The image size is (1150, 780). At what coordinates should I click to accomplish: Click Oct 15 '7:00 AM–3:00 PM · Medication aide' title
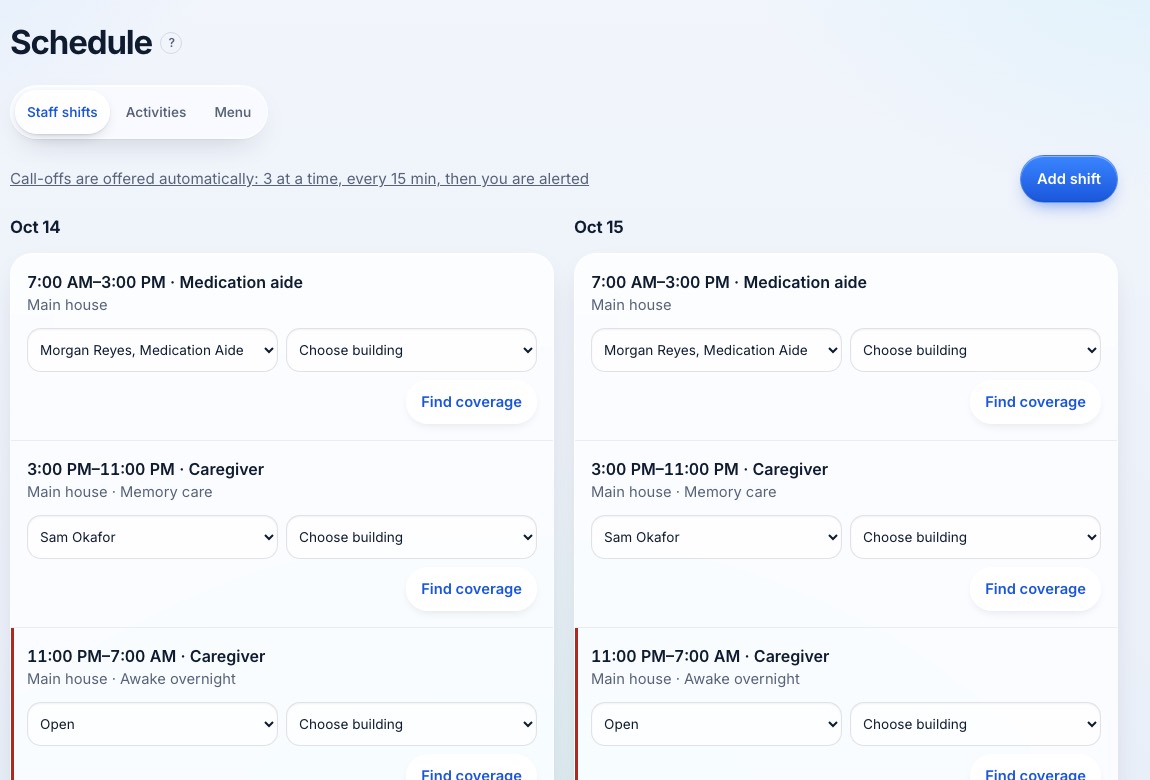(x=729, y=282)
